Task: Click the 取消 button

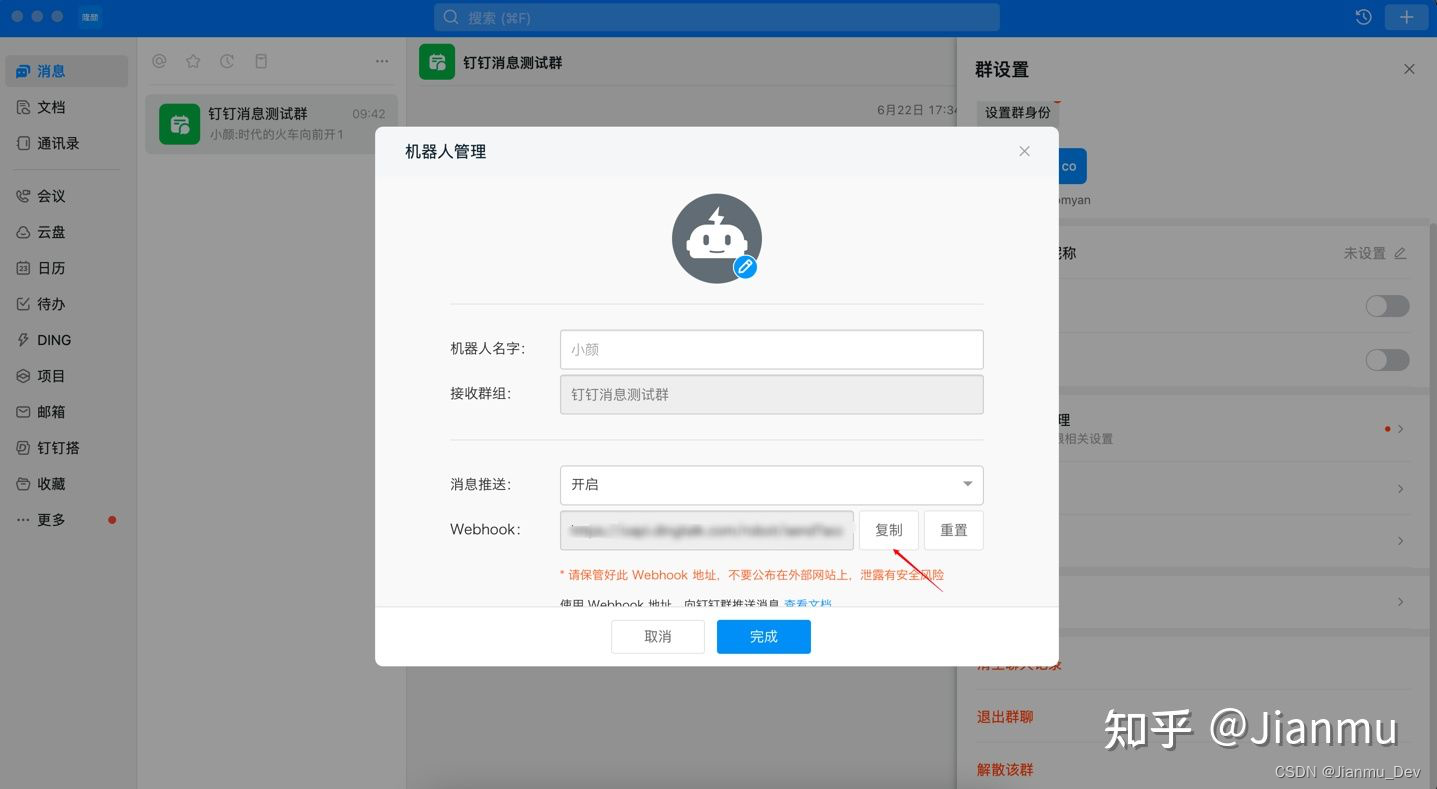Action: click(x=658, y=636)
